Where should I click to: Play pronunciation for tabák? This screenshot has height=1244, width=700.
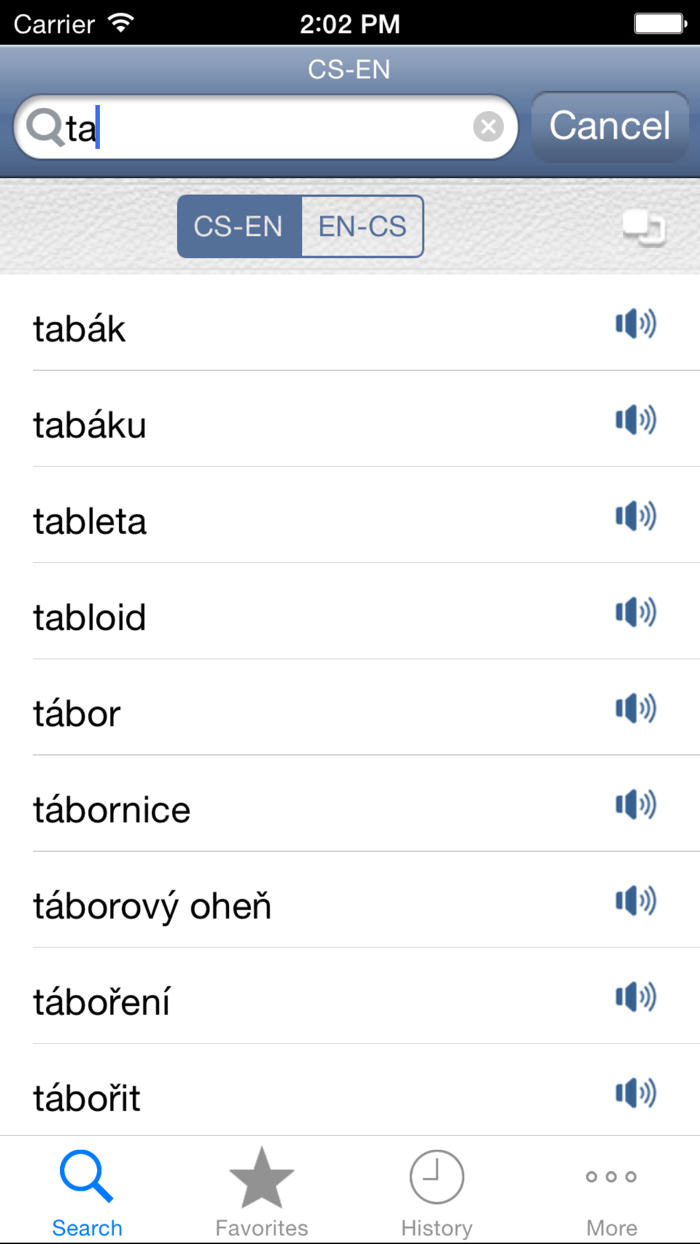(636, 324)
